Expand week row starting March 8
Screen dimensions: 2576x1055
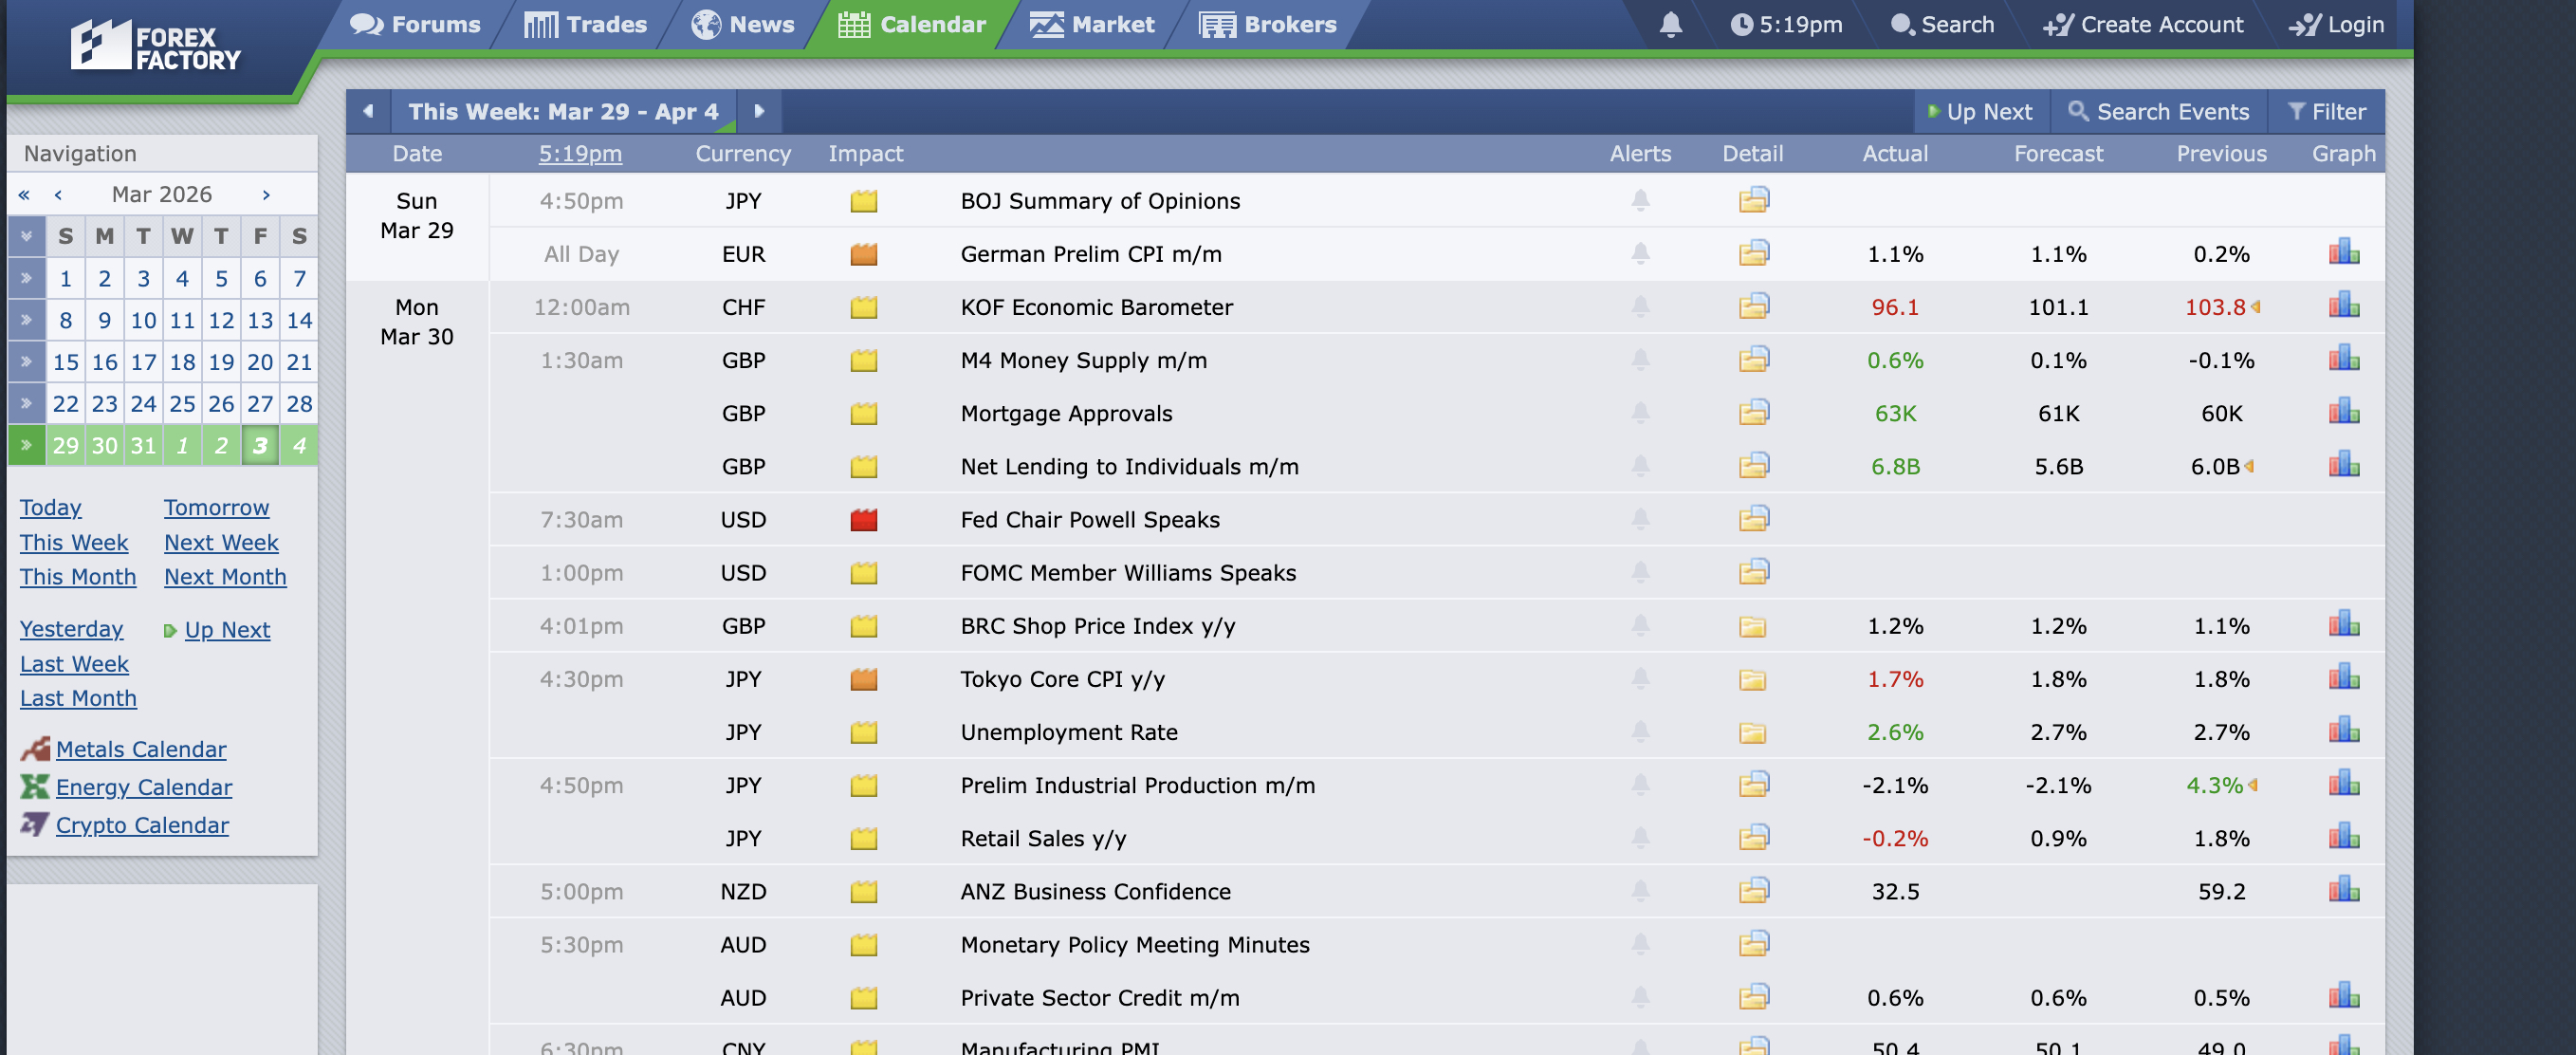coord(26,320)
